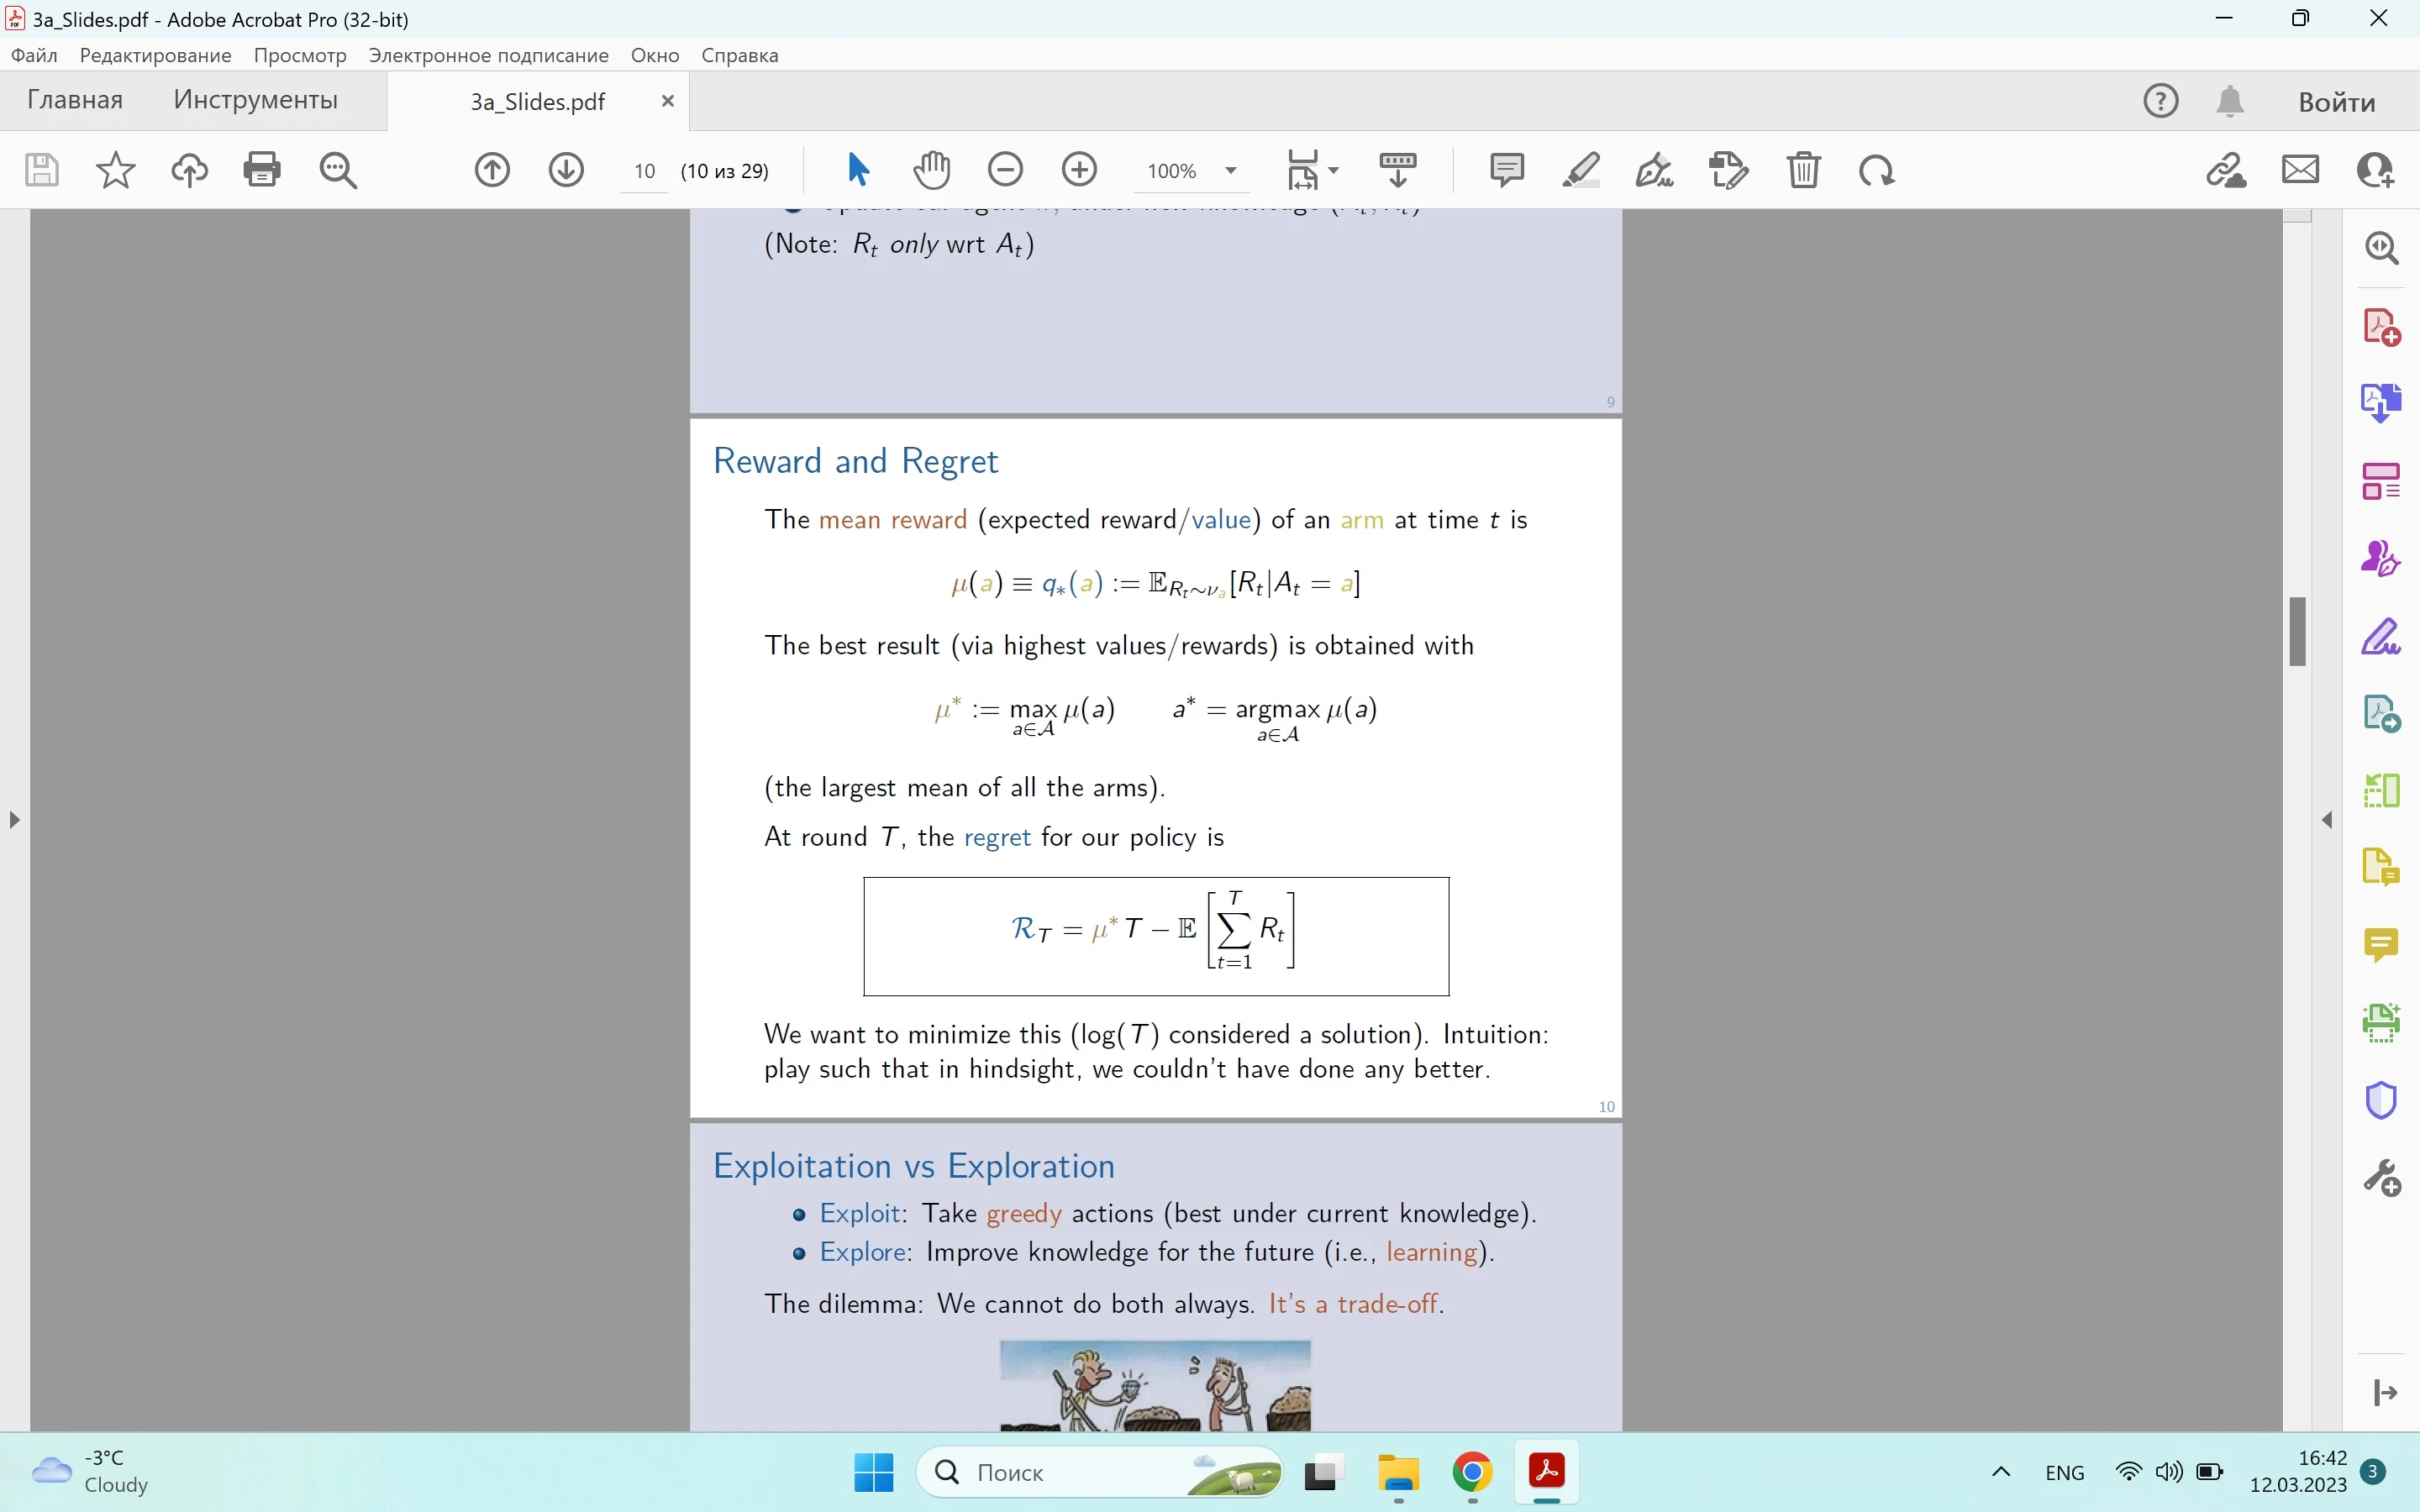The width and height of the screenshot is (2420, 1512).
Task: Go to previous page arrow
Action: (x=492, y=170)
